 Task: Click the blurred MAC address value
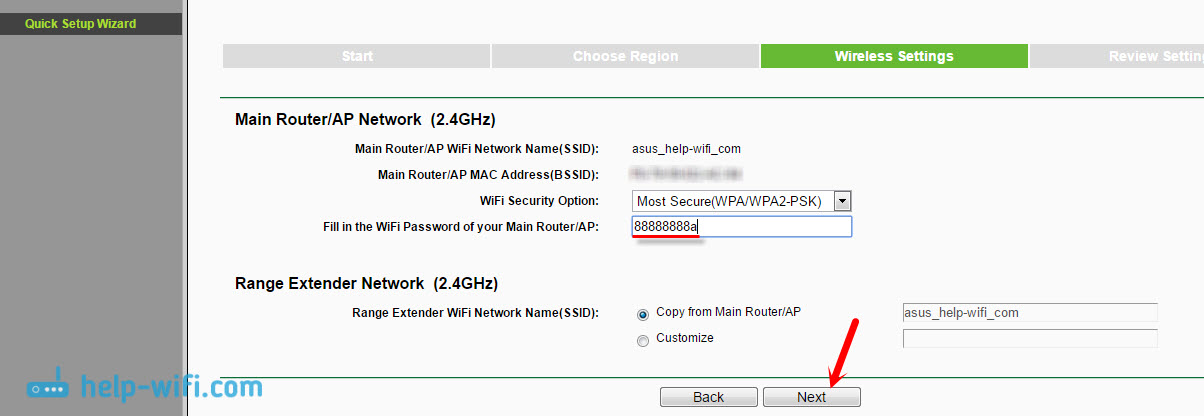686,175
